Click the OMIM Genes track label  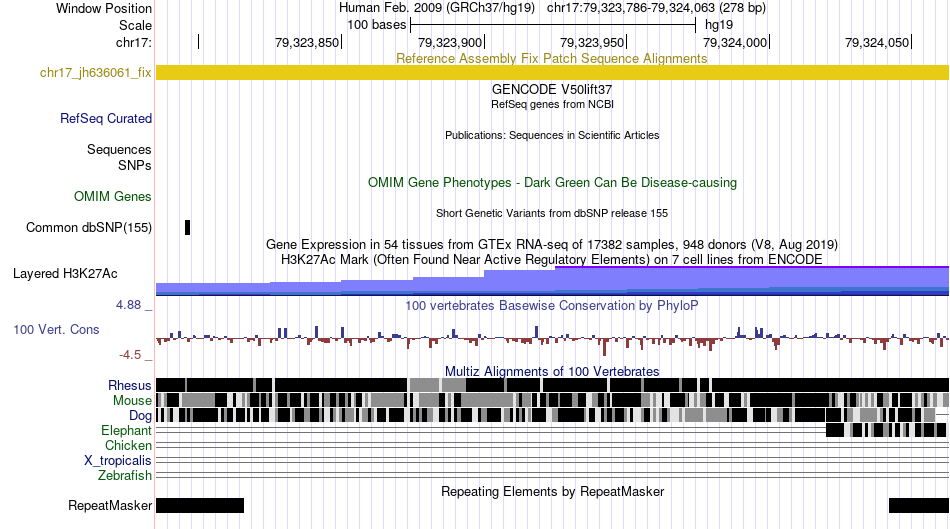coord(112,196)
